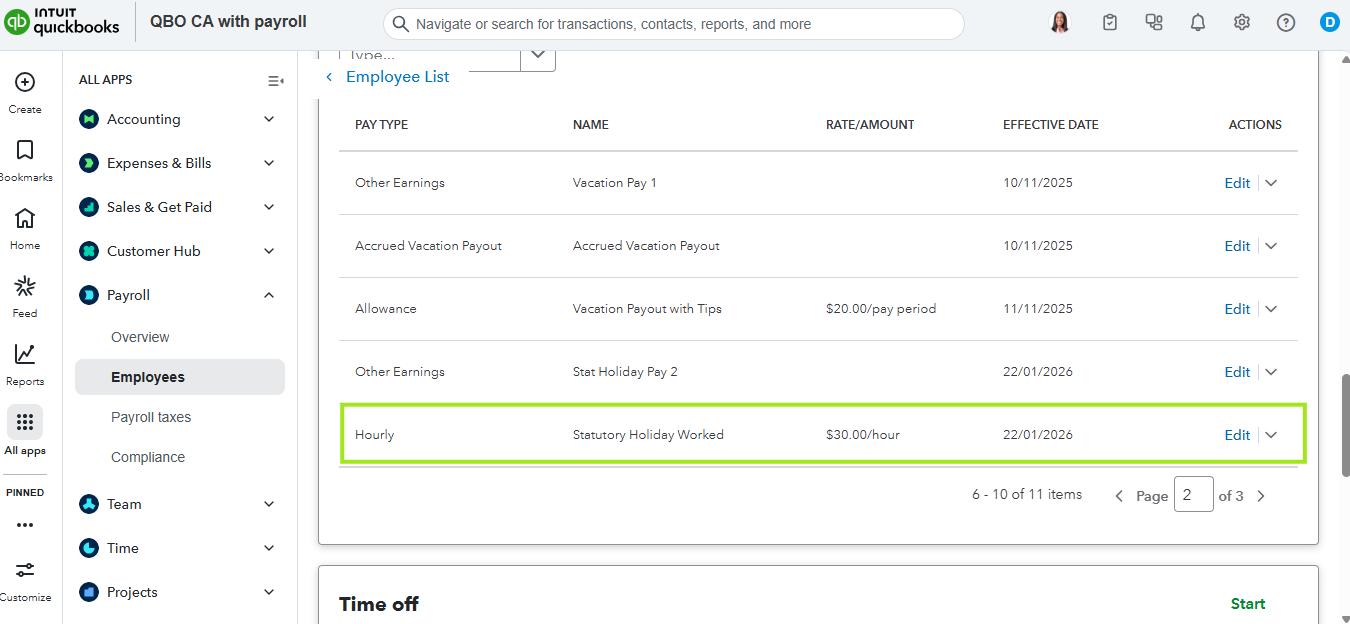Open dropdown next to Statutory Holiday Worked Edit
1350x624 pixels.
tap(1271, 435)
